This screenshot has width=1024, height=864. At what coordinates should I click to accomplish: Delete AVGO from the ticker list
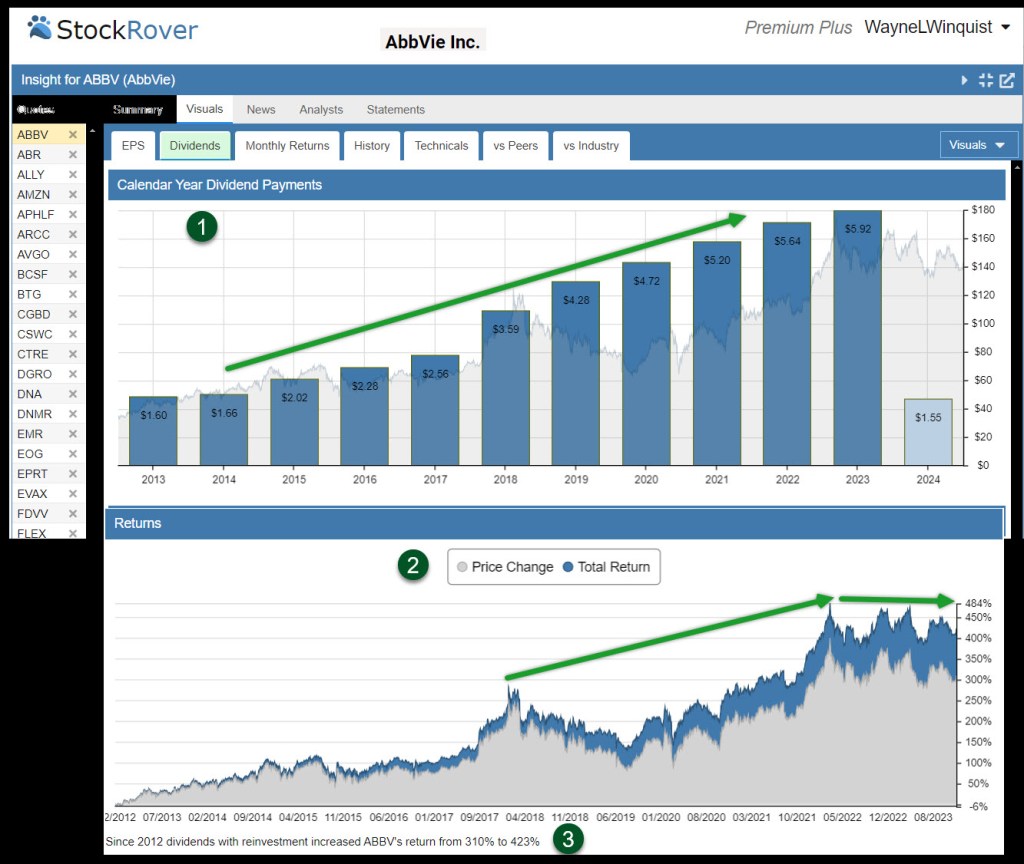coord(72,255)
